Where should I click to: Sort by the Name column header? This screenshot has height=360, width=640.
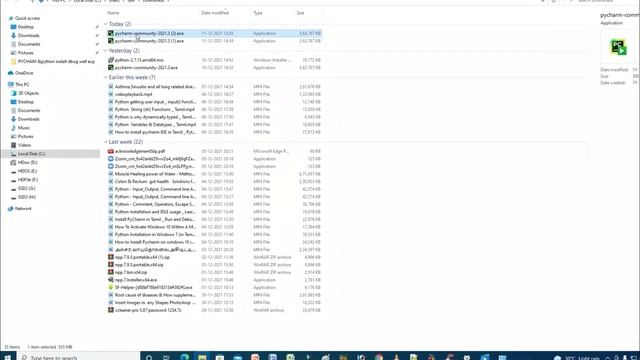click(x=113, y=13)
